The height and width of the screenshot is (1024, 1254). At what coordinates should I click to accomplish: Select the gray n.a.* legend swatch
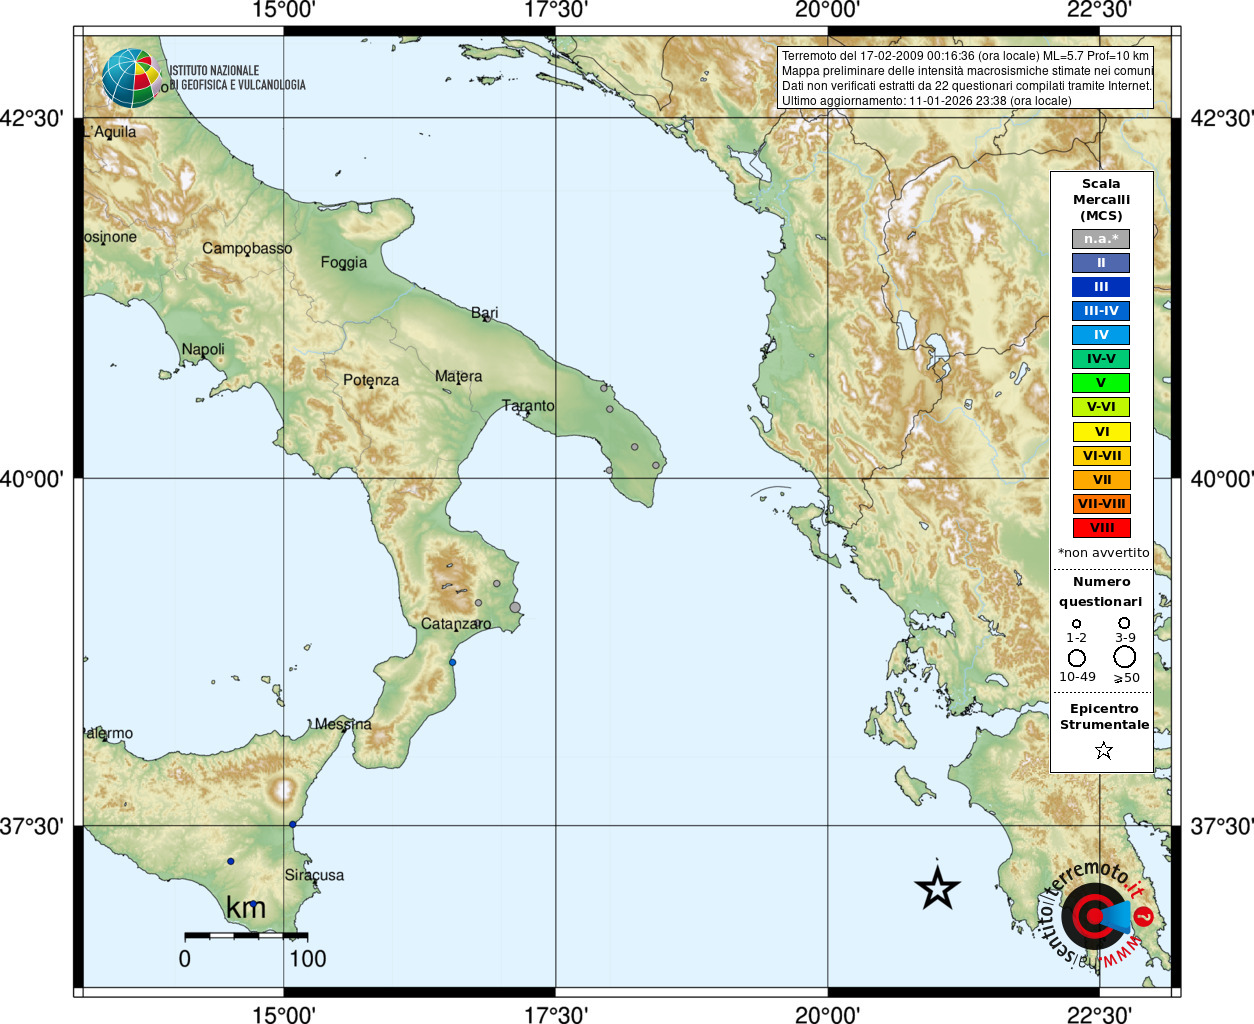(1101, 239)
